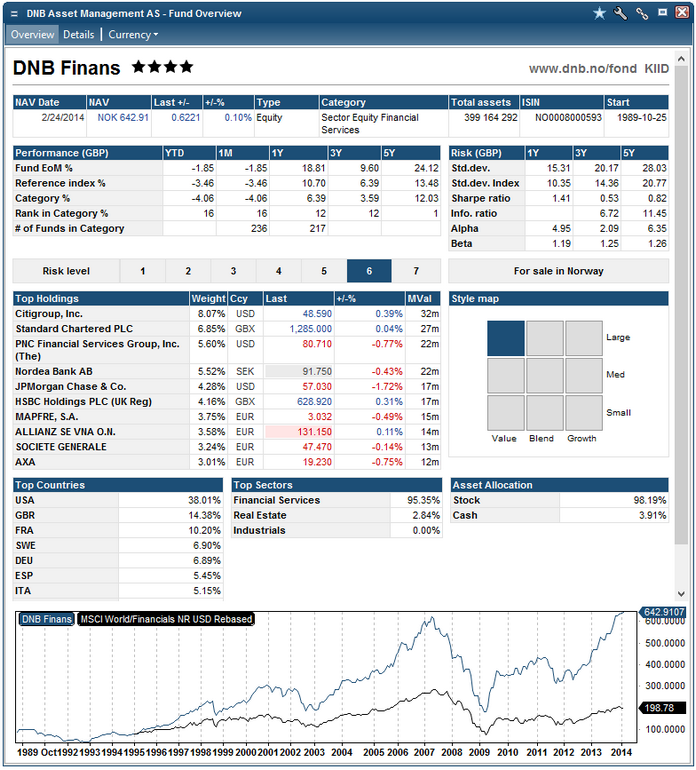Click the Med Blend style map box
The height and width of the screenshot is (770, 696).
pyautogui.click(x=545, y=376)
